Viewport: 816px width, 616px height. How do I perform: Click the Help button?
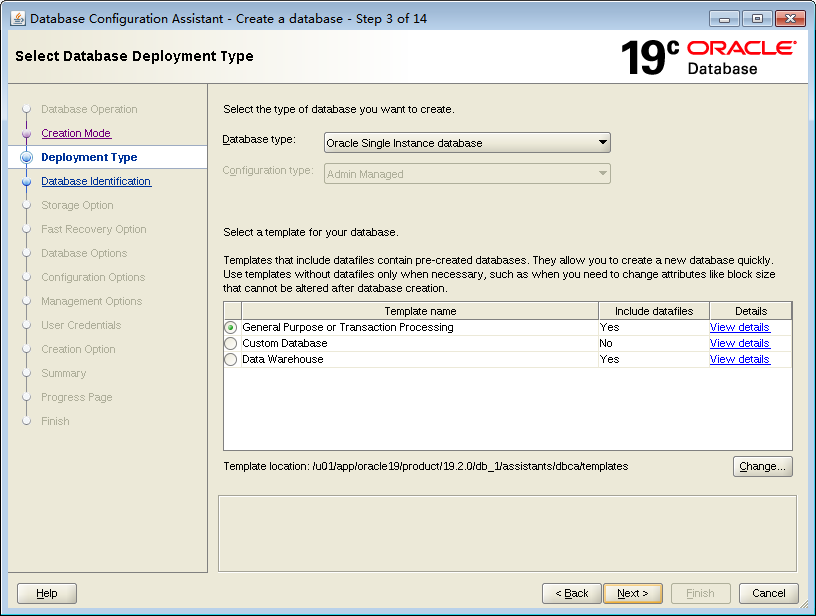(x=46, y=592)
